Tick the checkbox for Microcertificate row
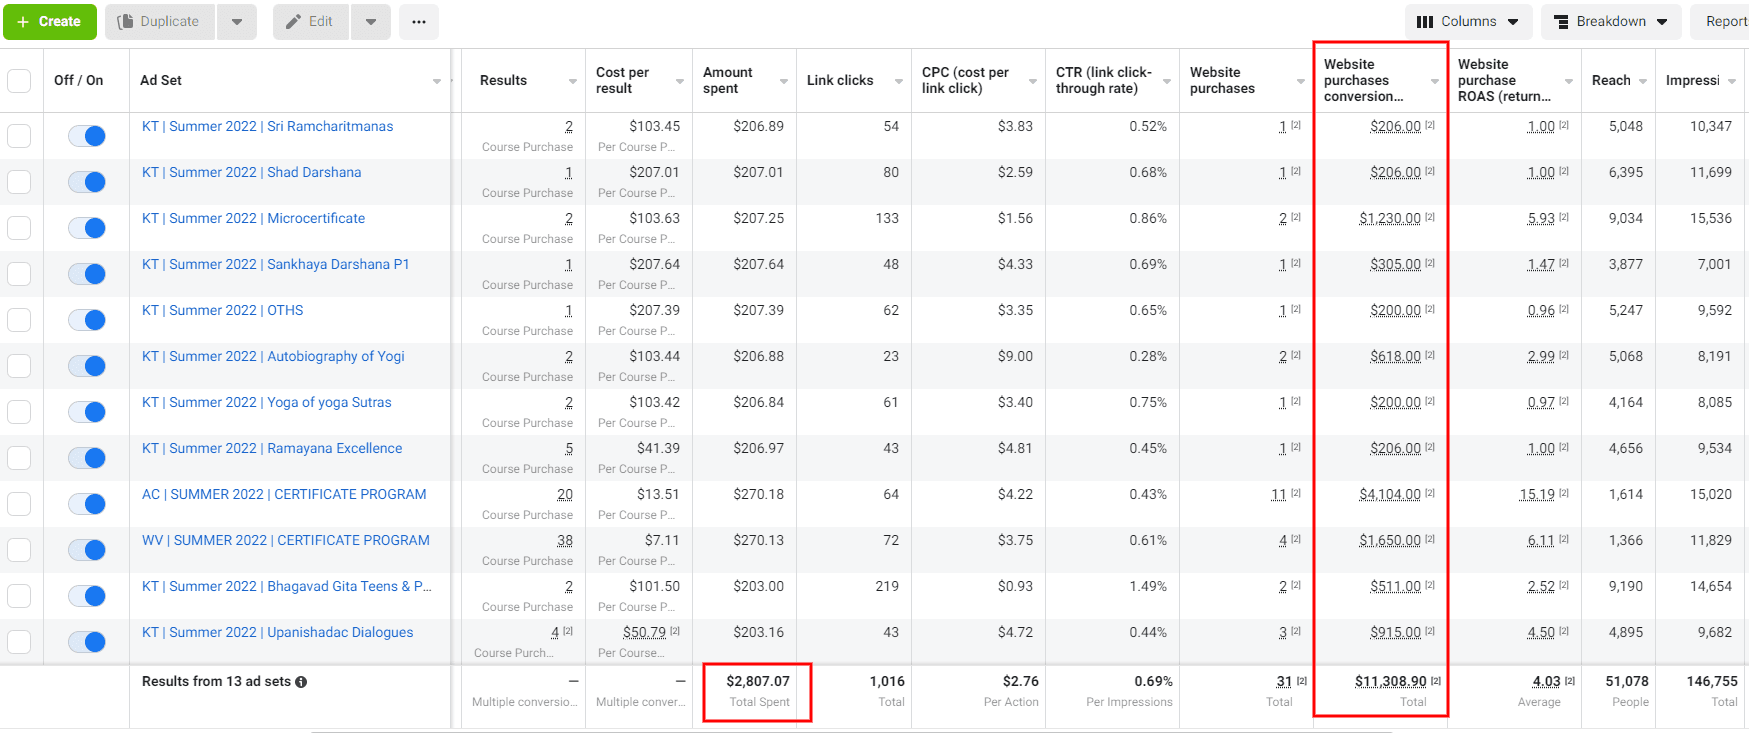The height and width of the screenshot is (733, 1749). [x=19, y=227]
